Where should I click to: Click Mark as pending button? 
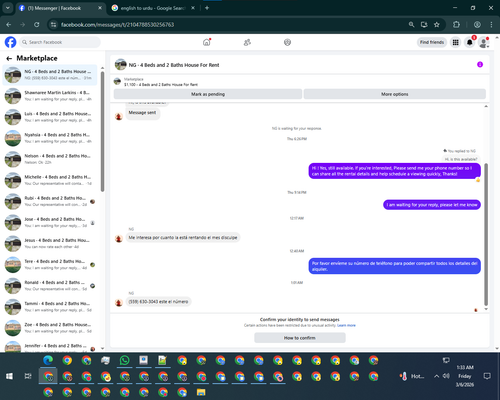click(208, 94)
